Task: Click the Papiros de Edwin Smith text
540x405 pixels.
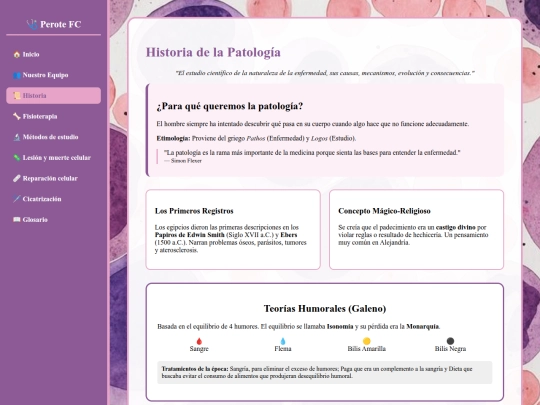Action: click(x=190, y=235)
